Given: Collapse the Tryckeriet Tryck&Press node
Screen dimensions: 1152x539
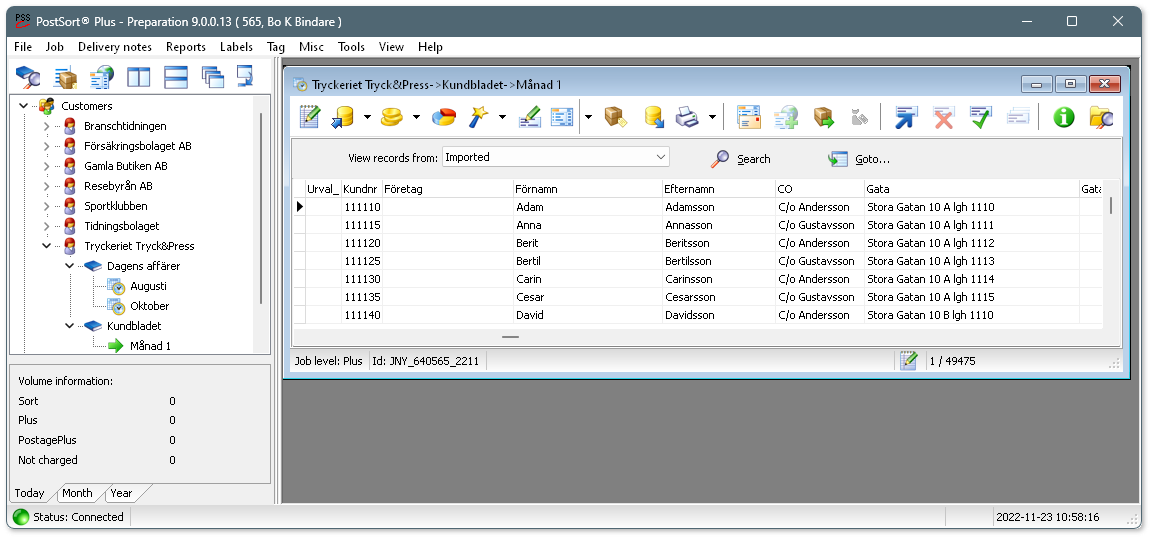Looking at the screenshot, I should tap(46, 246).
